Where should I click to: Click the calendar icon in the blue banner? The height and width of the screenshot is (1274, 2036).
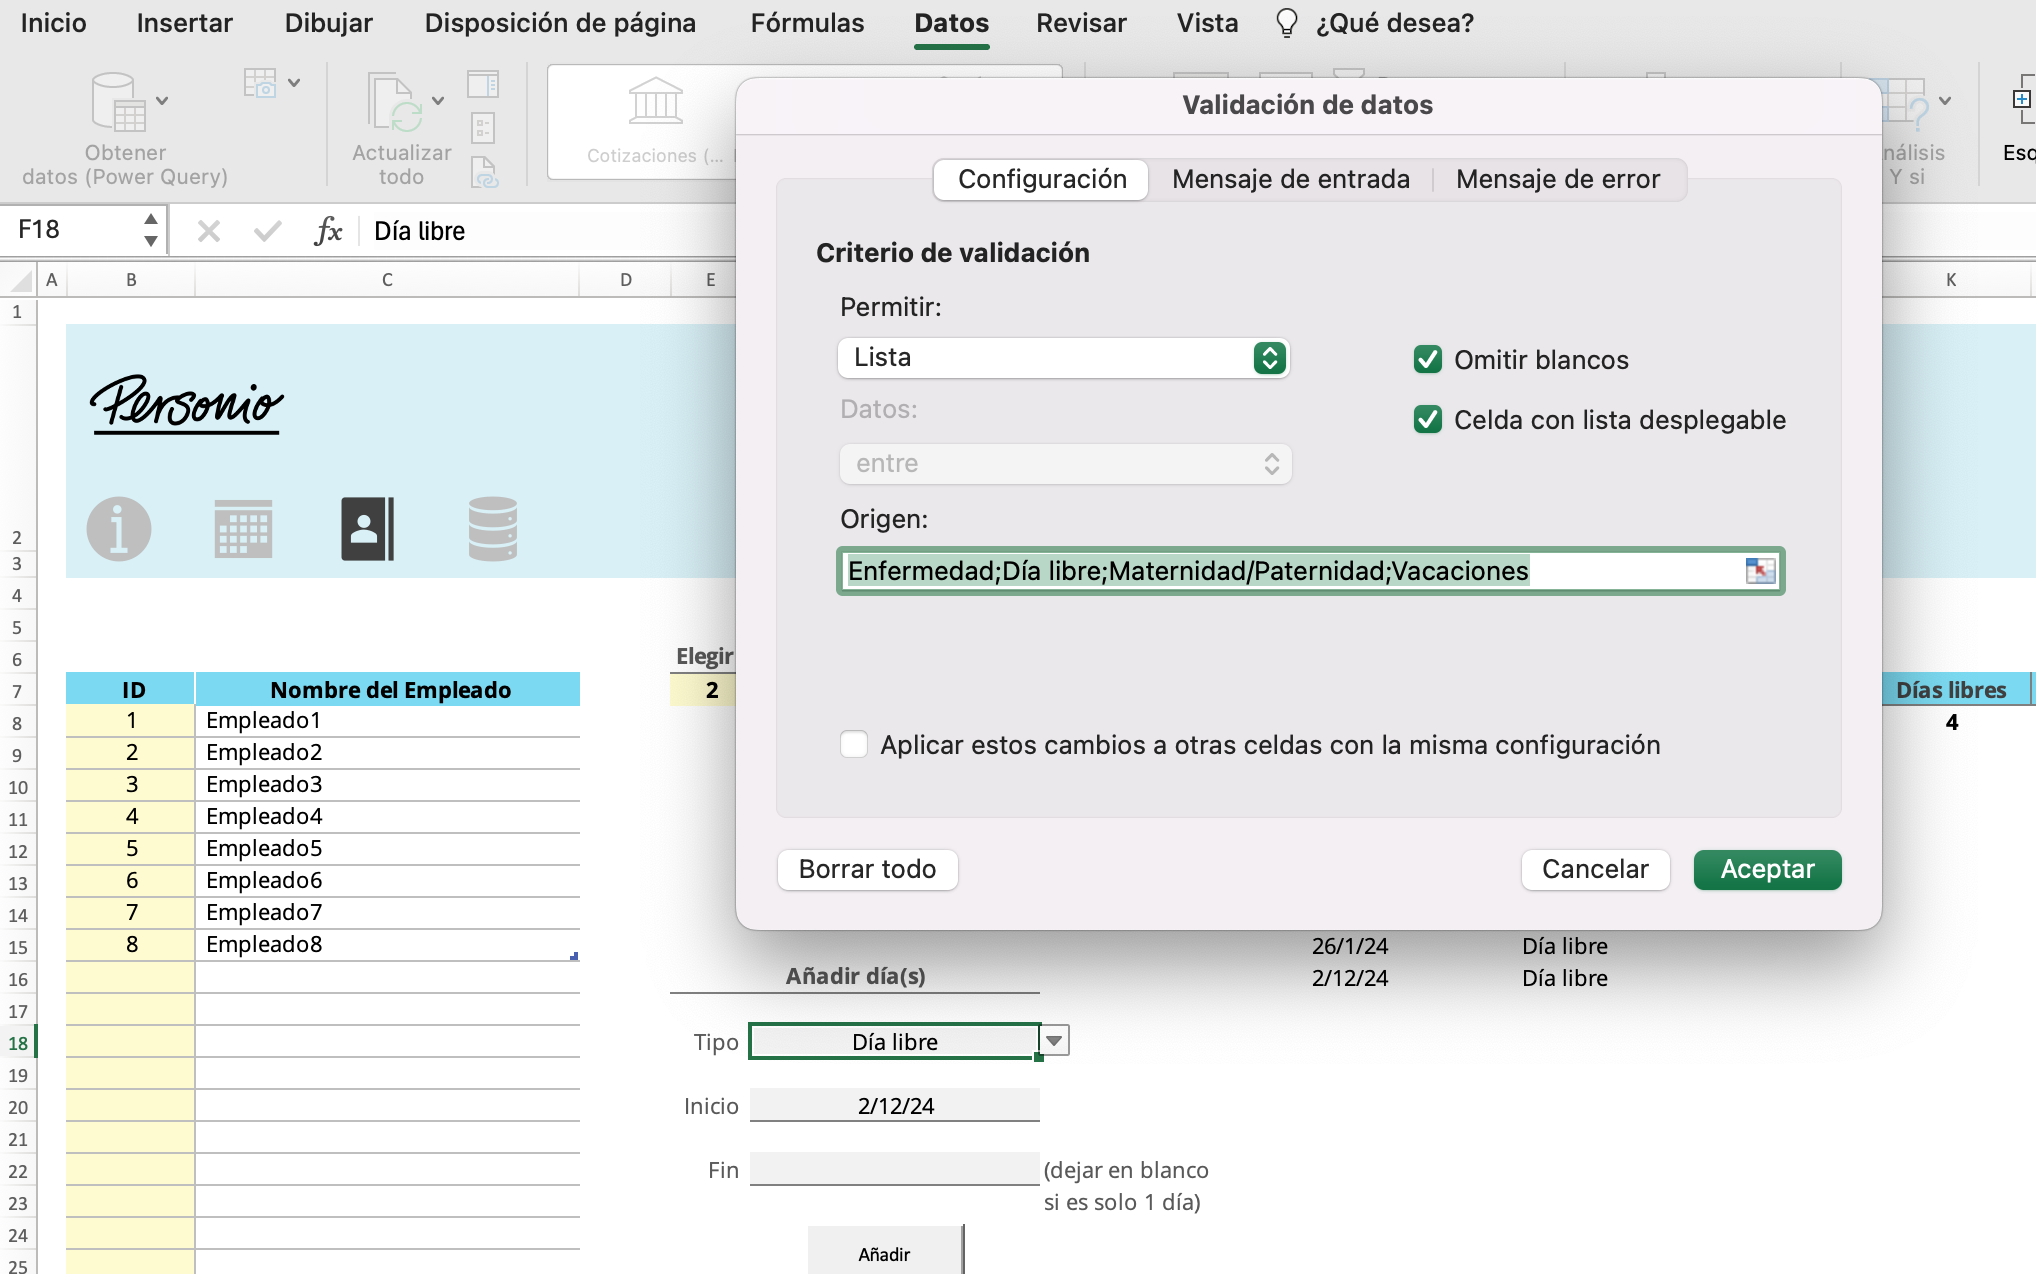[243, 529]
